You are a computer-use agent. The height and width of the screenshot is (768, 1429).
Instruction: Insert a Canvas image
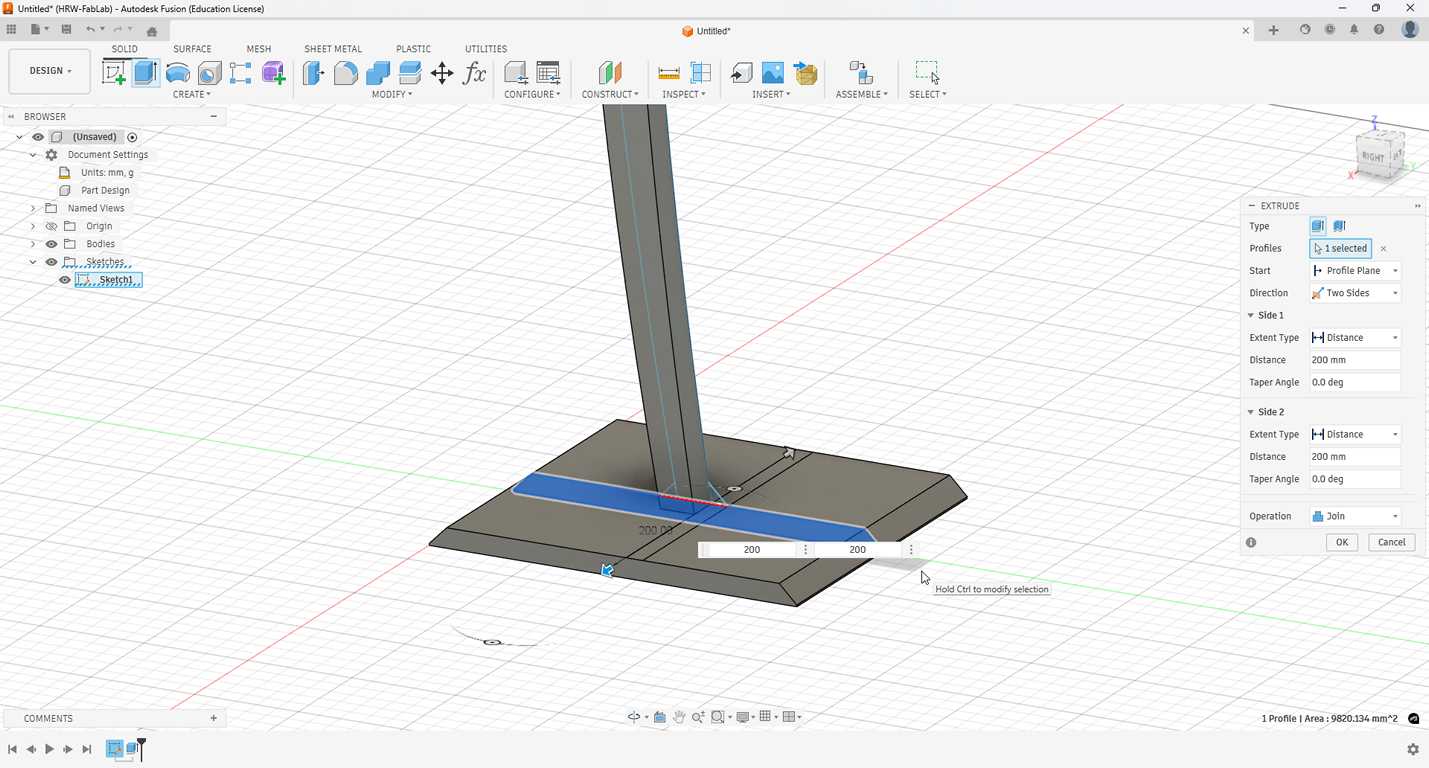coord(773,73)
